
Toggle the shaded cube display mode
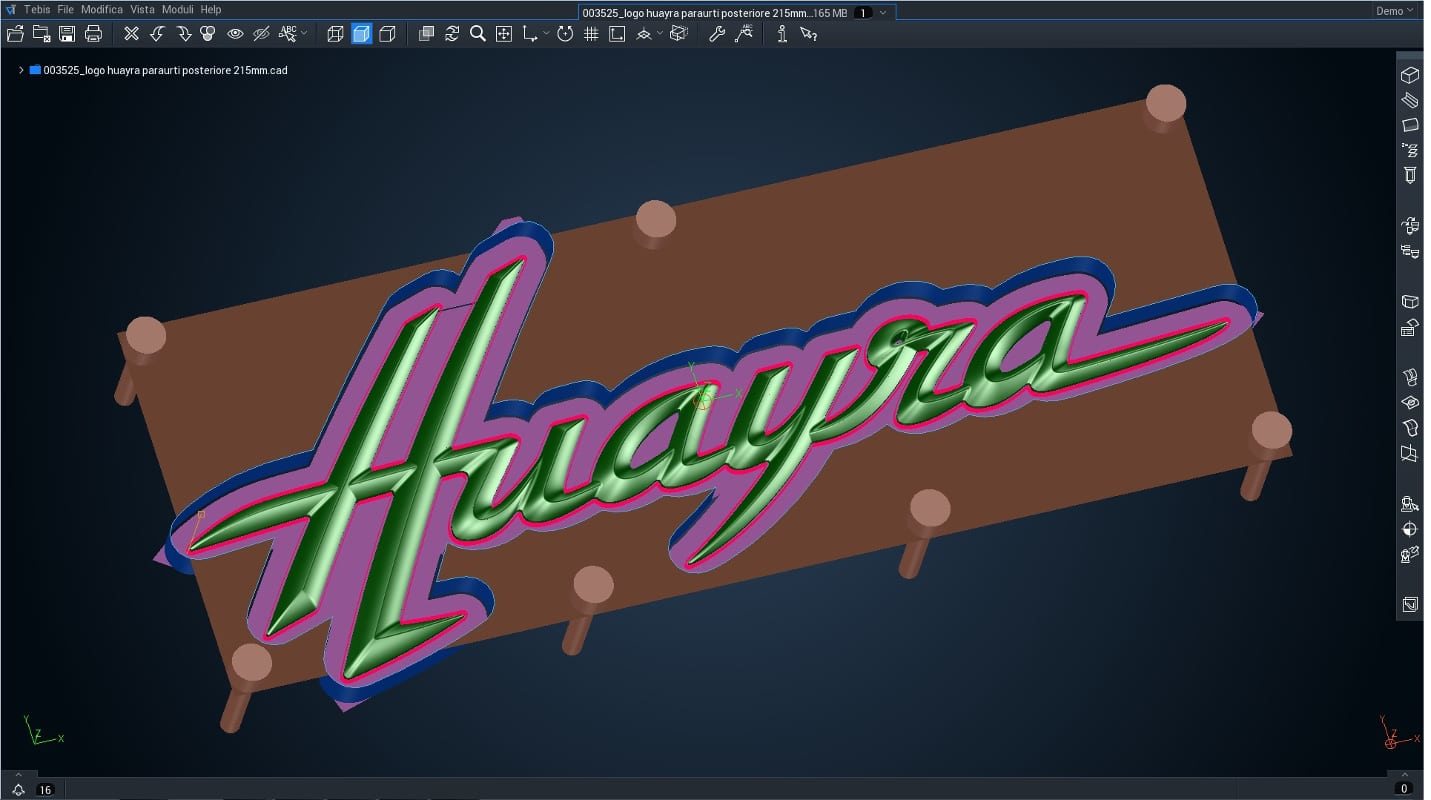click(361, 34)
